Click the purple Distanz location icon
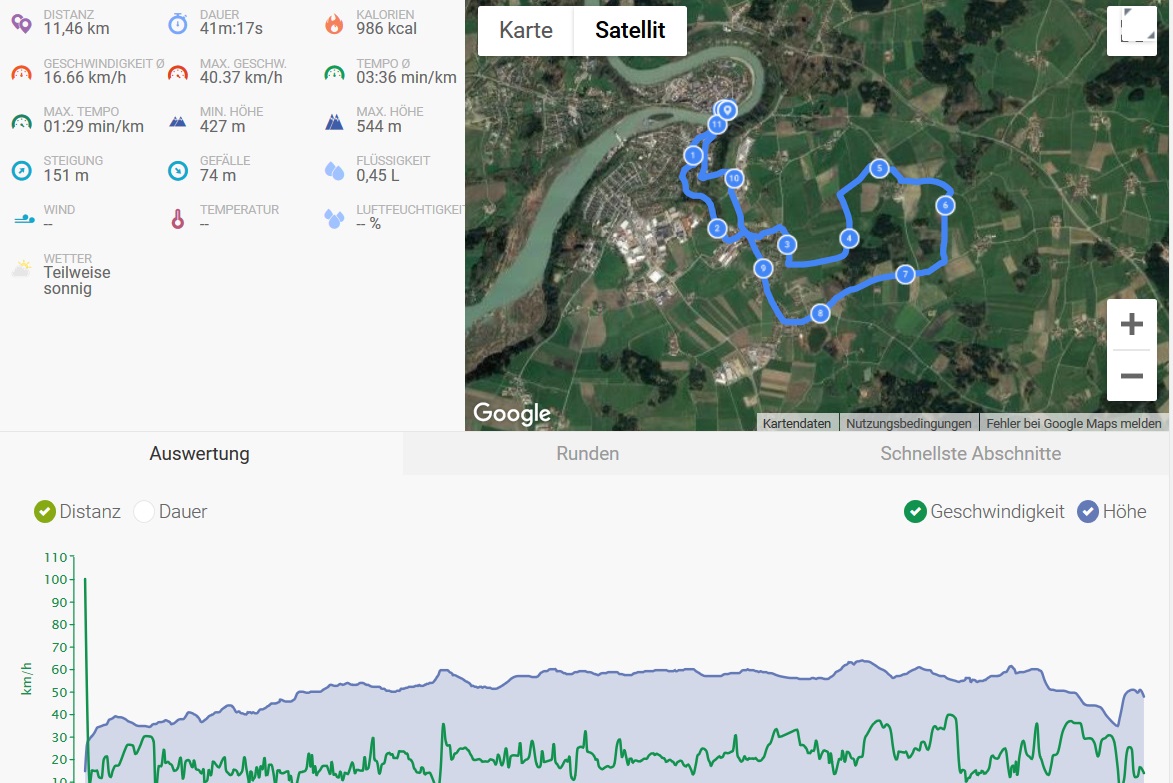This screenshot has height=783, width=1173. click(x=21, y=23)
